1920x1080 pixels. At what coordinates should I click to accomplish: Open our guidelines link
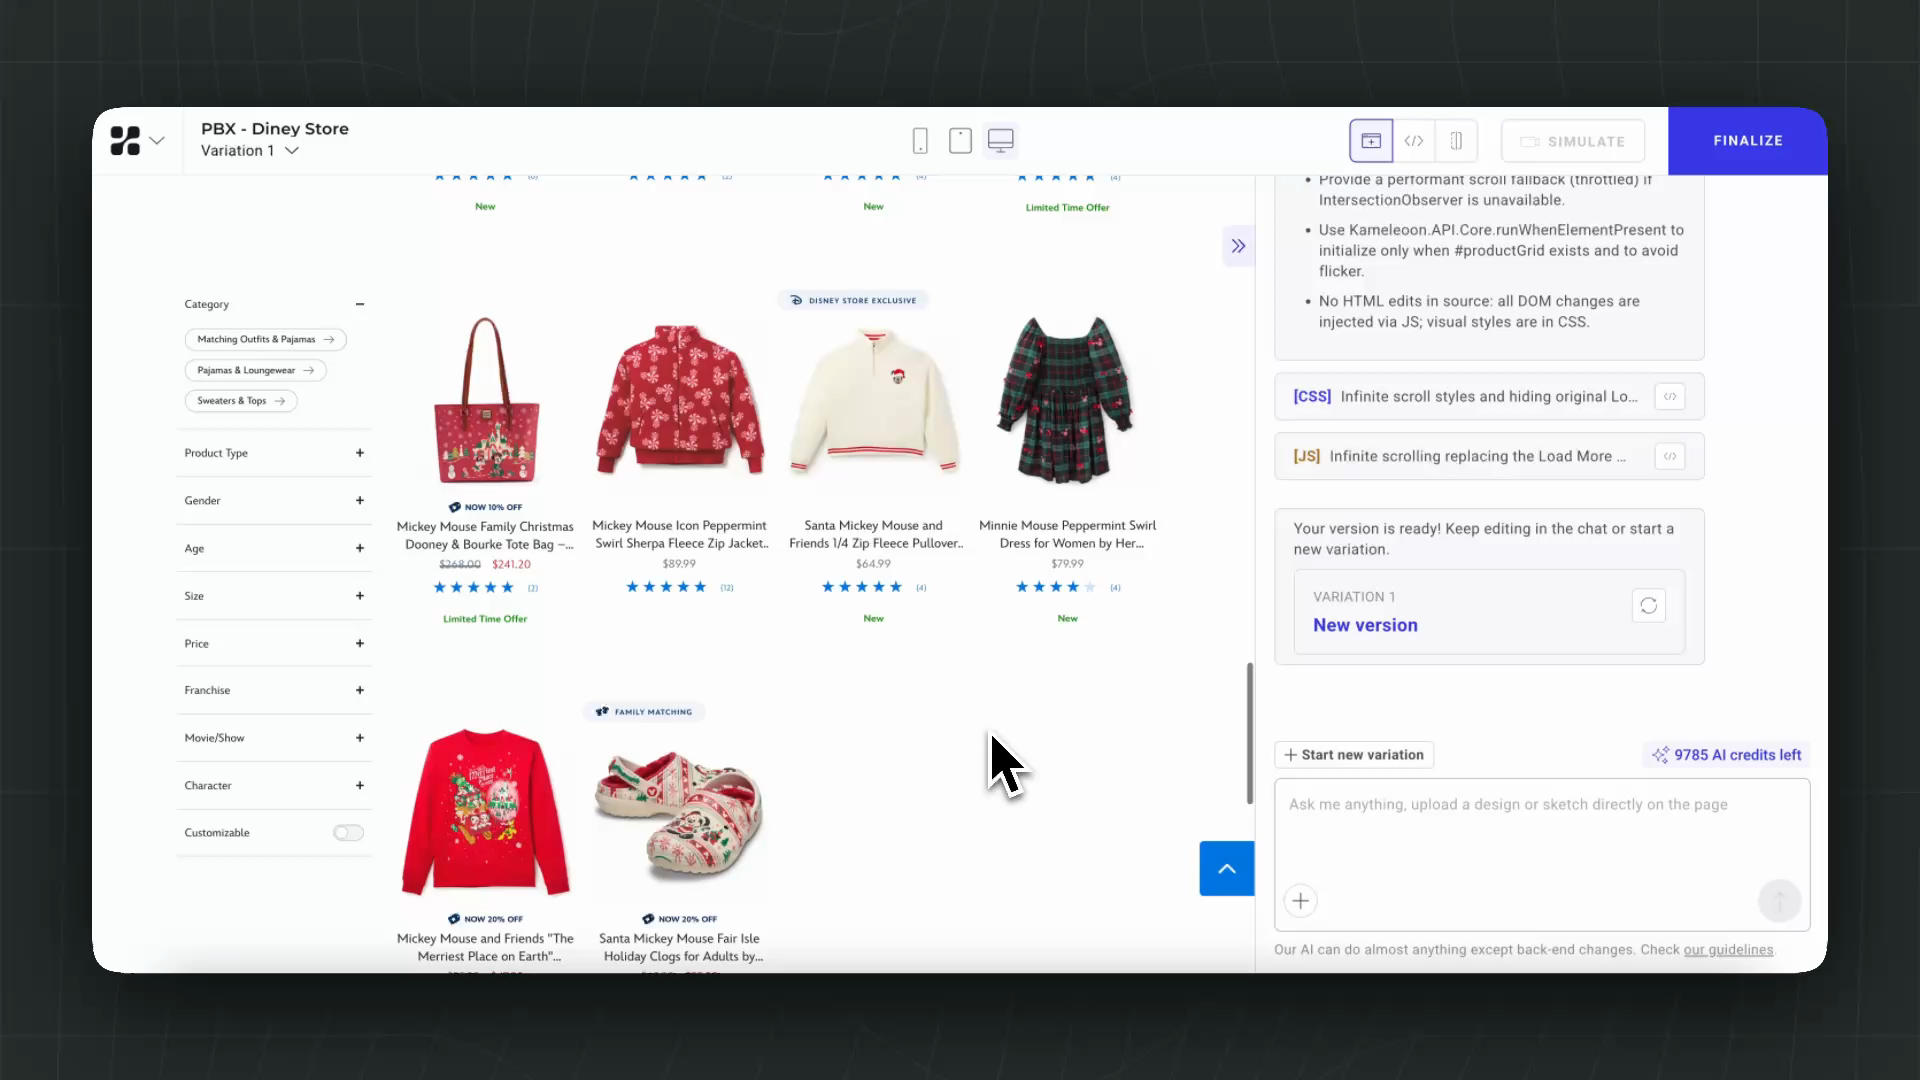coord(1728,950)
